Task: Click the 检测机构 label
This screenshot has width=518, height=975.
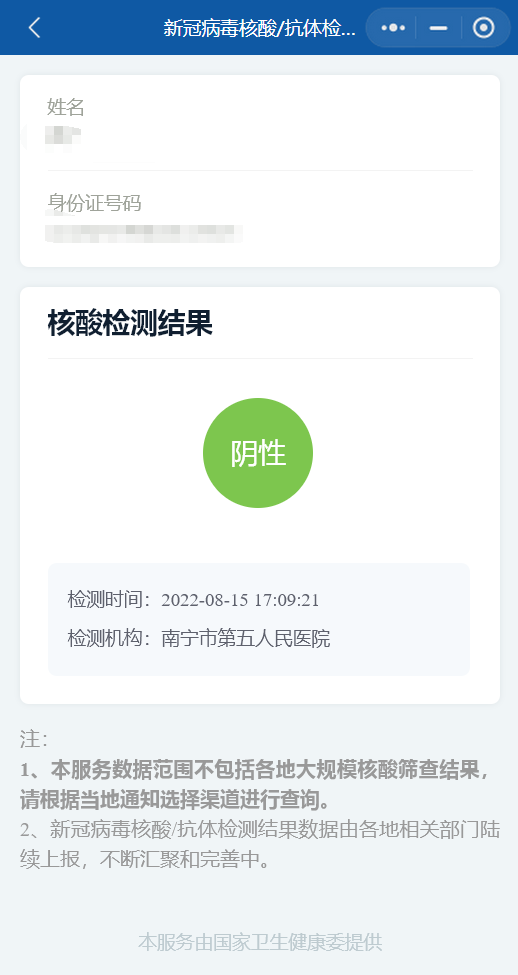Action: coord(109,639)
